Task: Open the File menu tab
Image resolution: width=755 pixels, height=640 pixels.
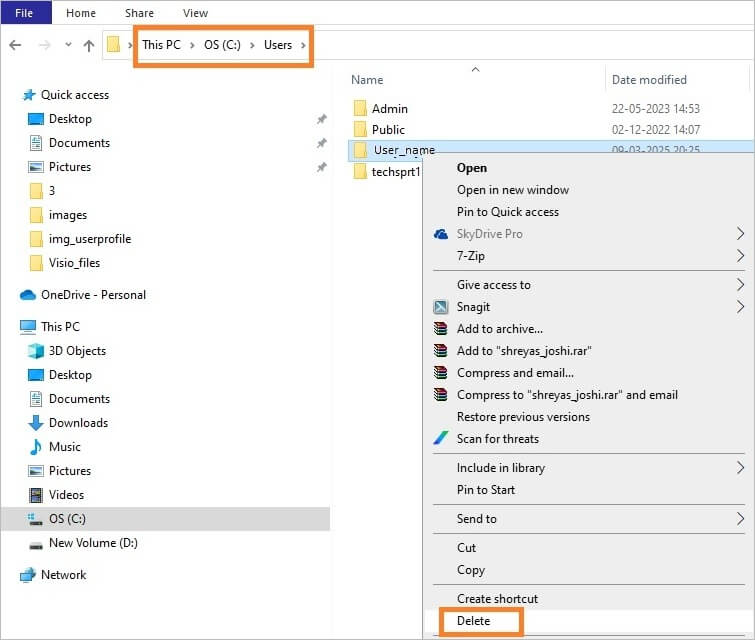Action: click(x=26, y=13)
